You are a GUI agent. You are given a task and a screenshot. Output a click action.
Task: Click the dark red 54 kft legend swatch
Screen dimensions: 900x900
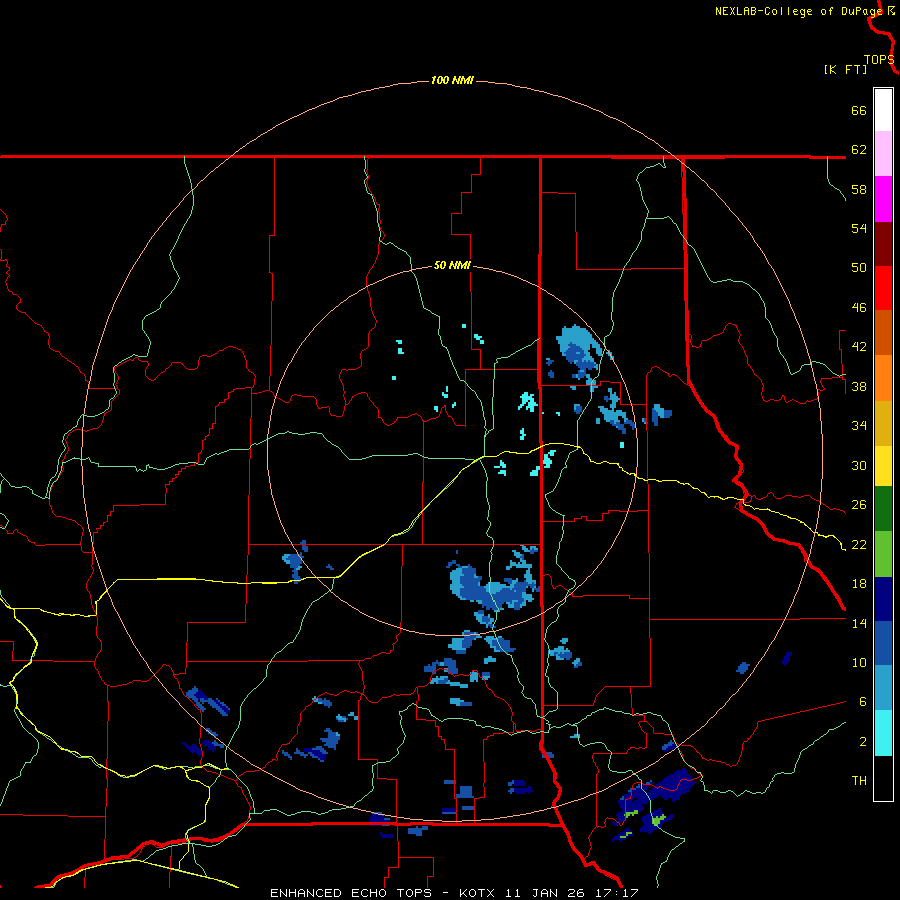(x=883, y=244)
